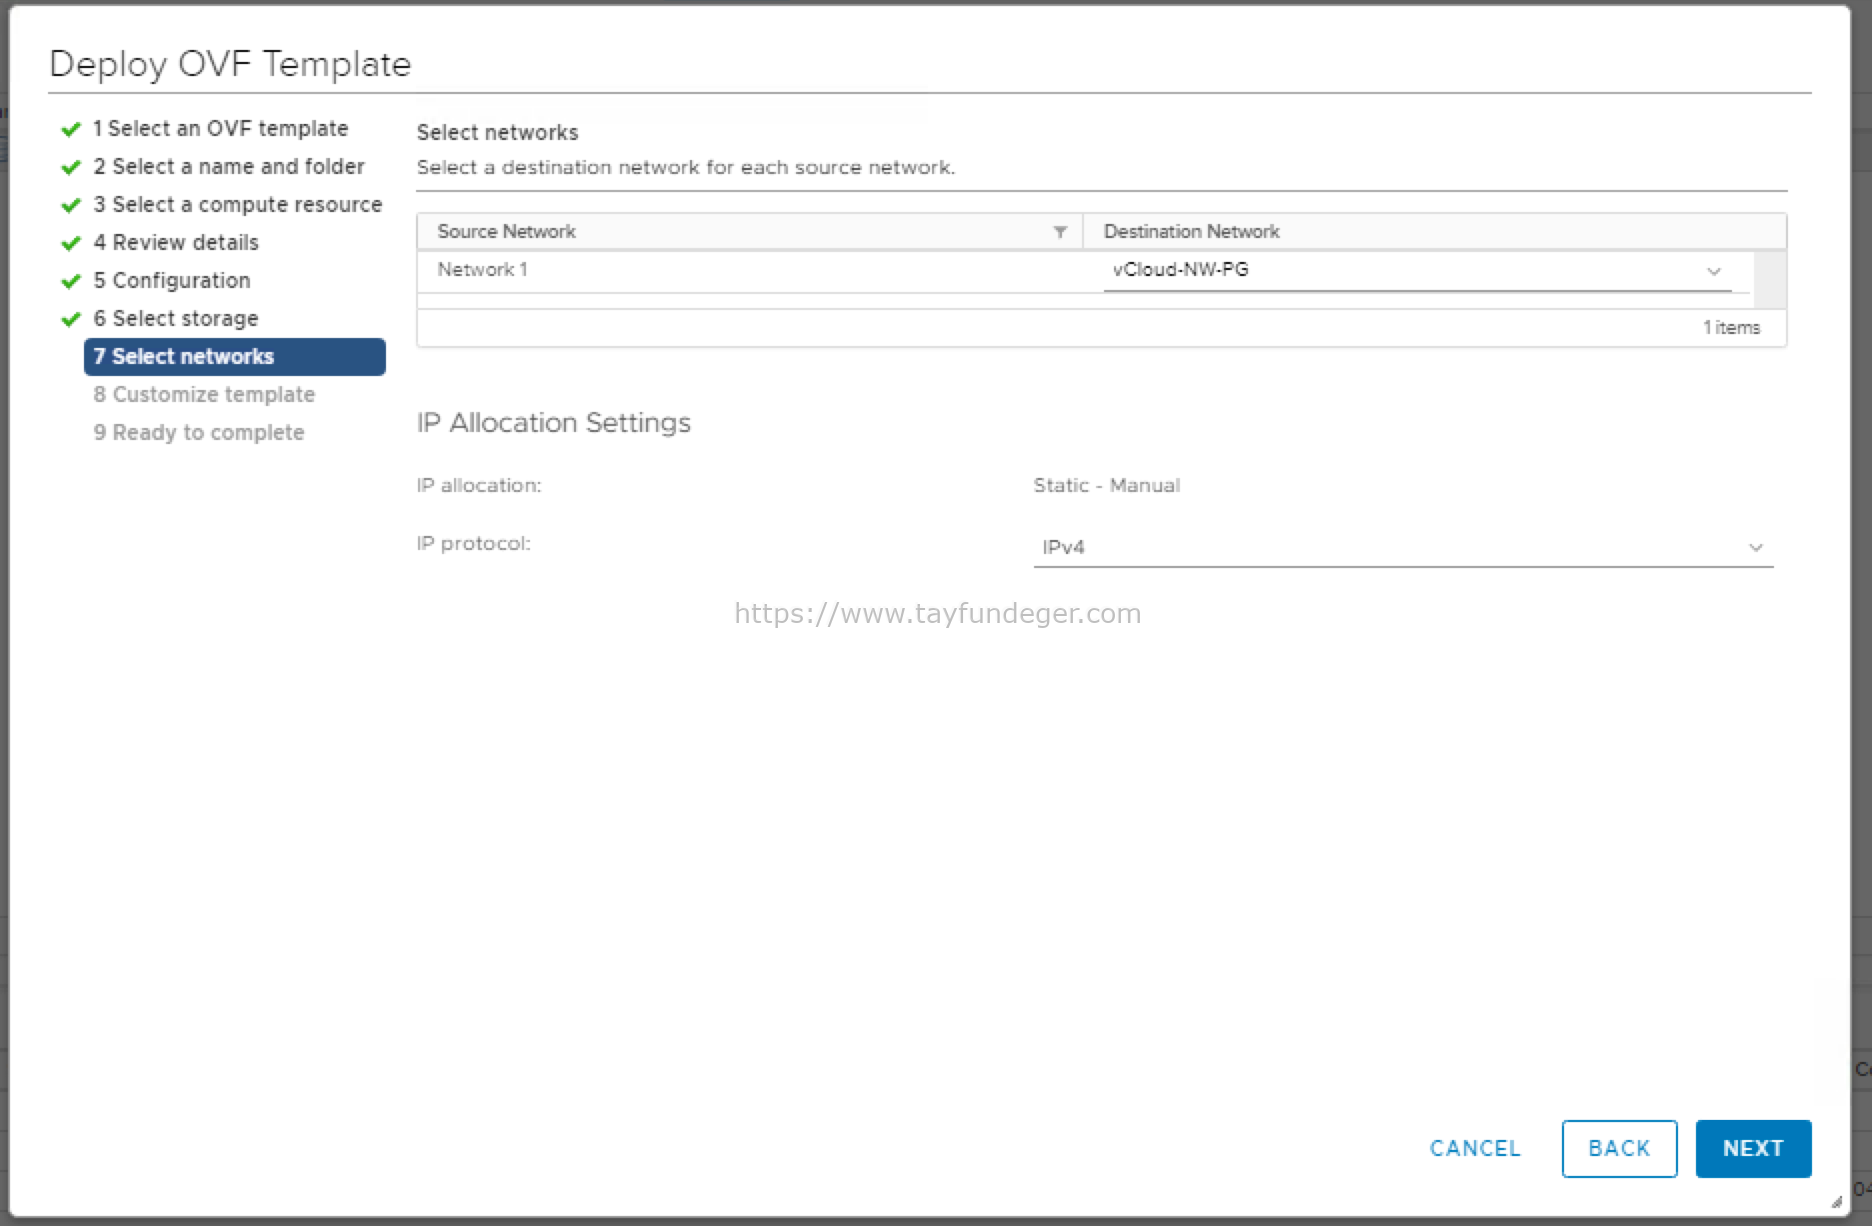Click the table vertical scrollbar
This screenshot has height=1226, width=1872.
point(1770,279)
